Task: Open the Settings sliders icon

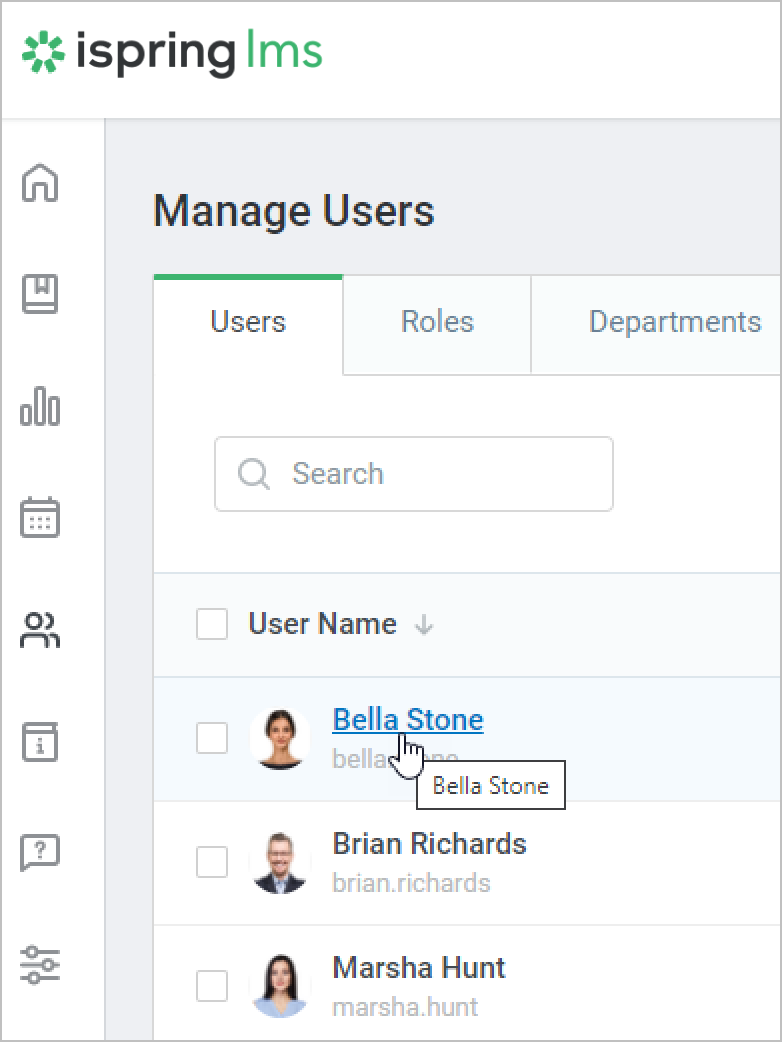Action: (x=41, y=965)
